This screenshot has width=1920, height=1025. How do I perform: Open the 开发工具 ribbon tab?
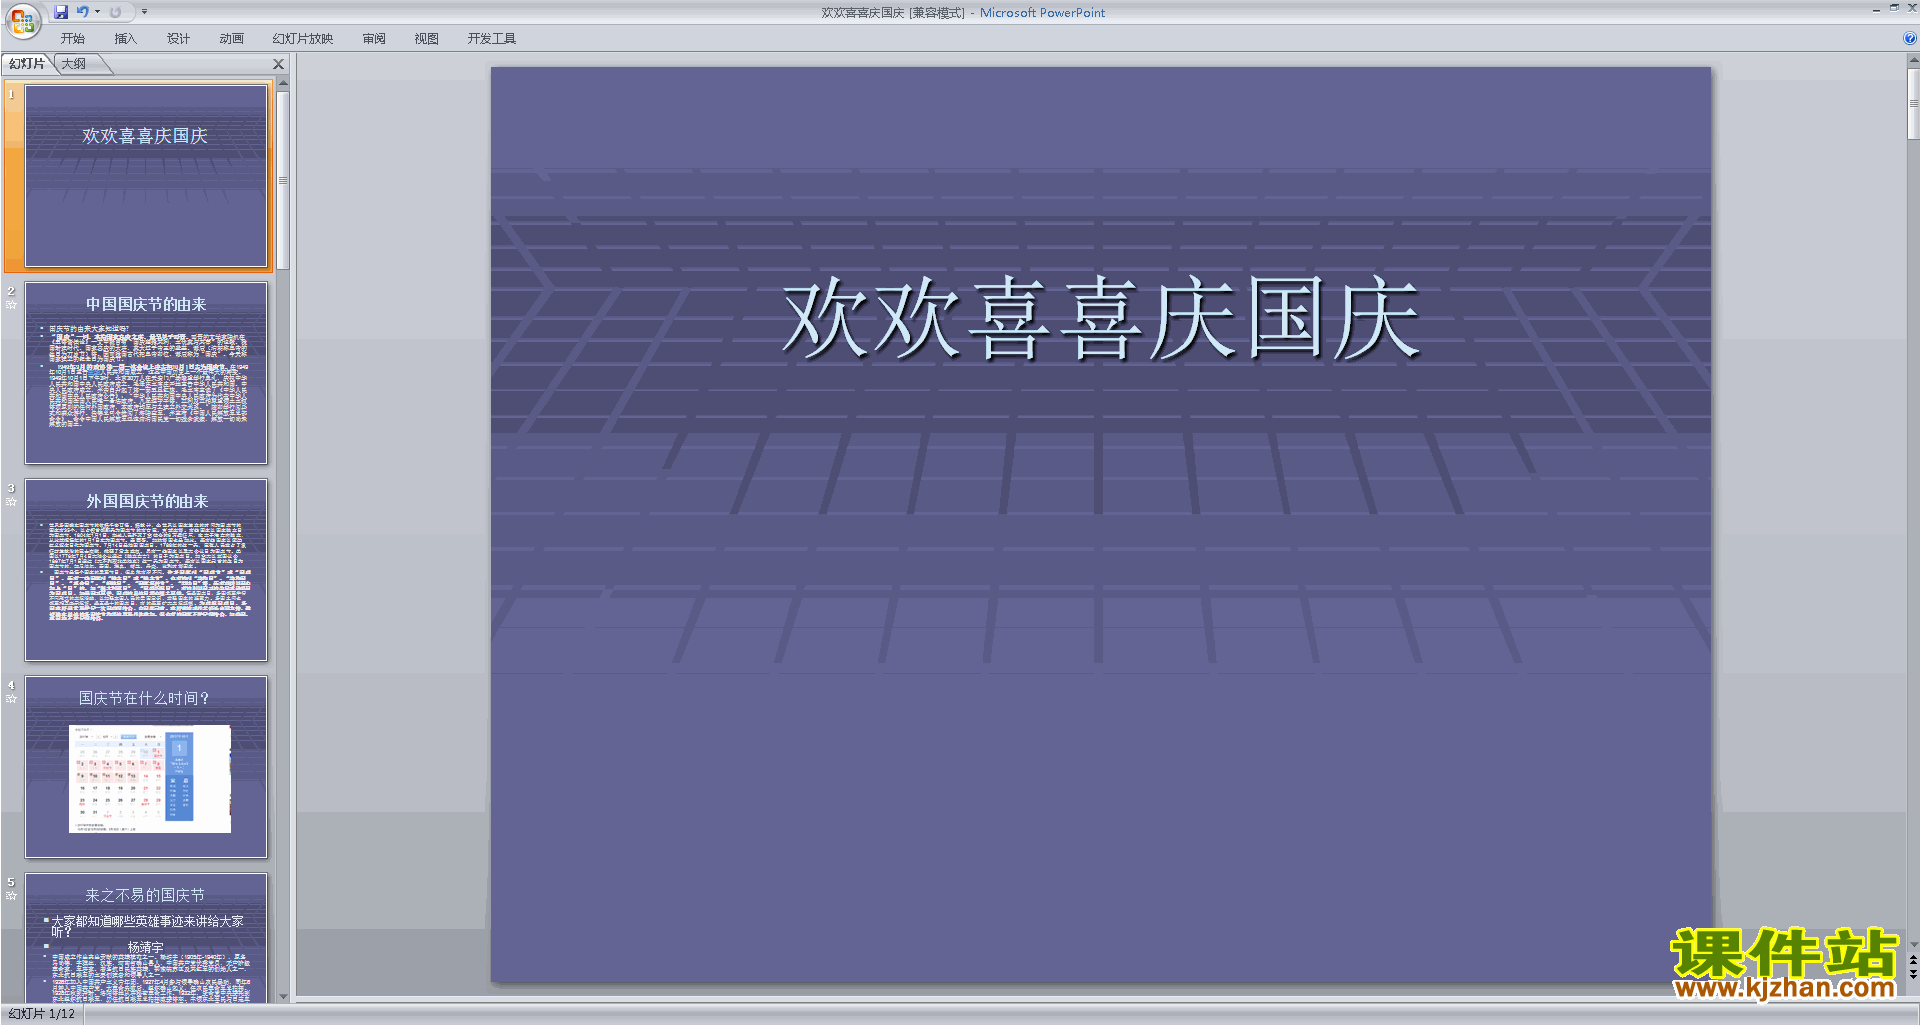click(x=491, y=38)
